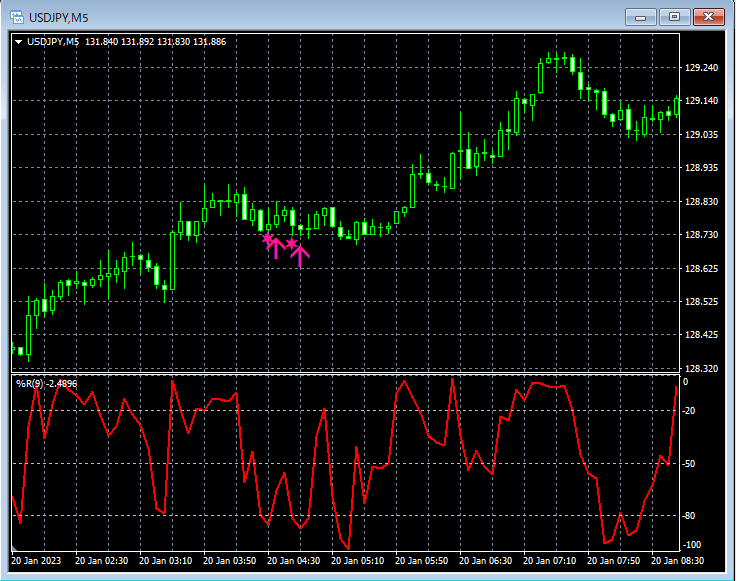Image resolution: width=737 pixels, height=581 pixels.
Task: Click the 20 Jan 04:30 time label
Action: pyautogui.click(x=293, y=561)
